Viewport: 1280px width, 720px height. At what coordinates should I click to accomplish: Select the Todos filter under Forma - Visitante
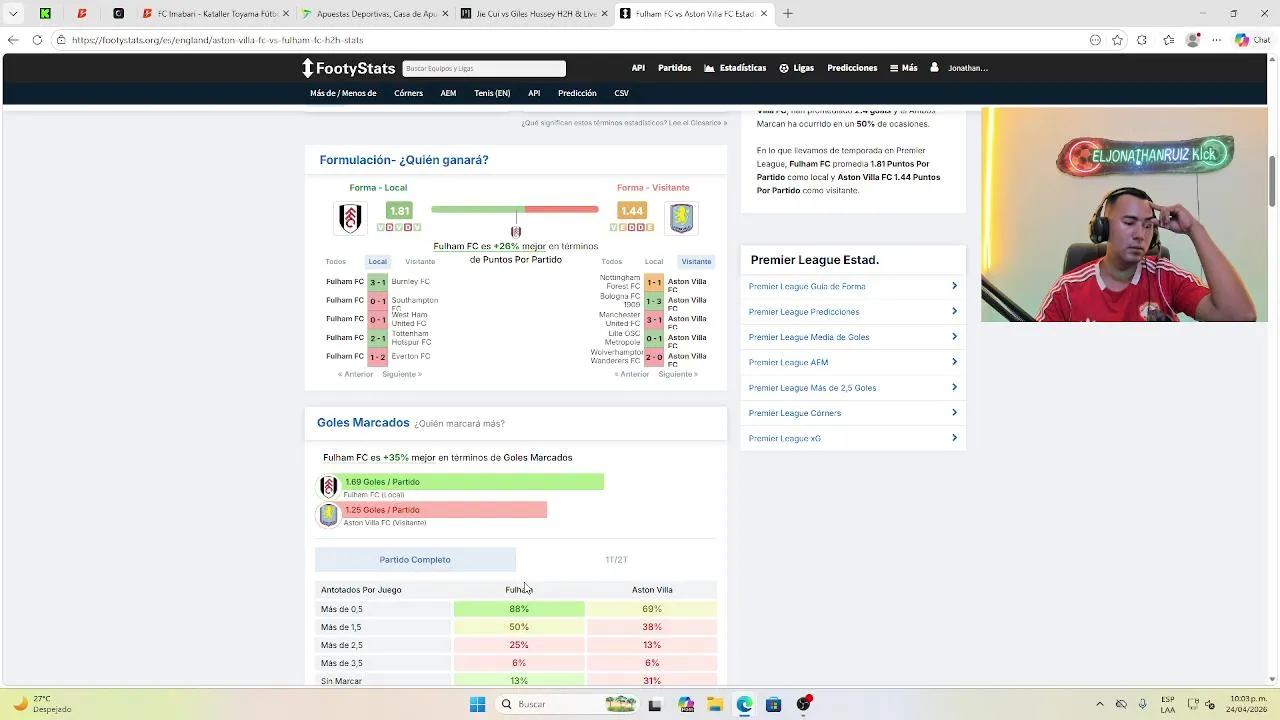point(612,262)
